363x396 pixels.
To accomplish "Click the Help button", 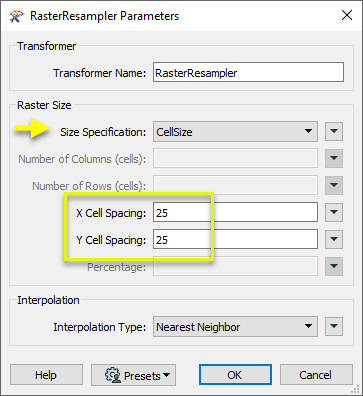I will [46, 375].
